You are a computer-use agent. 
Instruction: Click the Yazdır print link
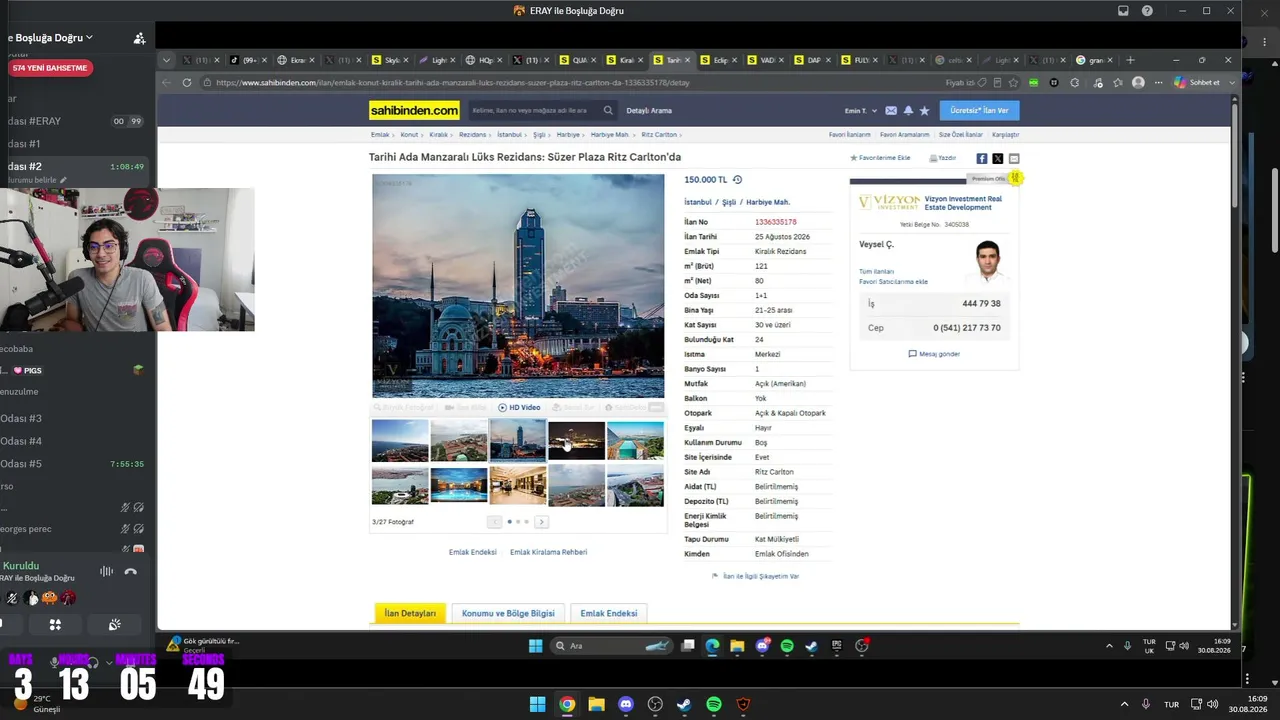tap(943, 158)
